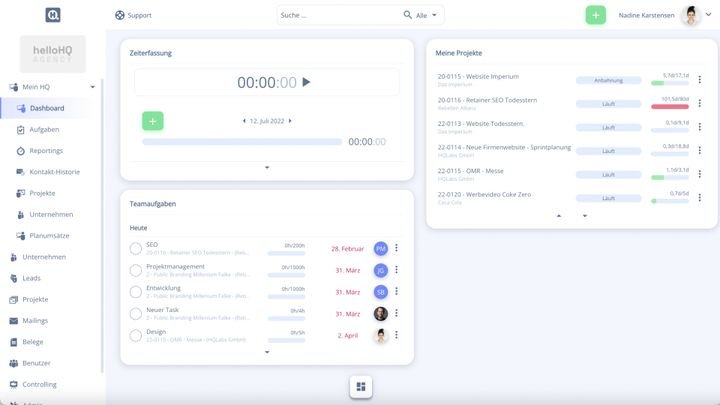The image size is (720, 405).
Task: Open project '22-0113 - Website Todesstern.'
Action: [481, 124]
